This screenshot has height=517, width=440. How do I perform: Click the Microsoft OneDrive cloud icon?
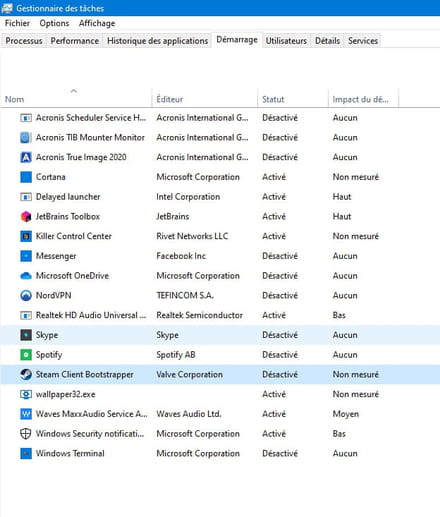click(26, 276)
